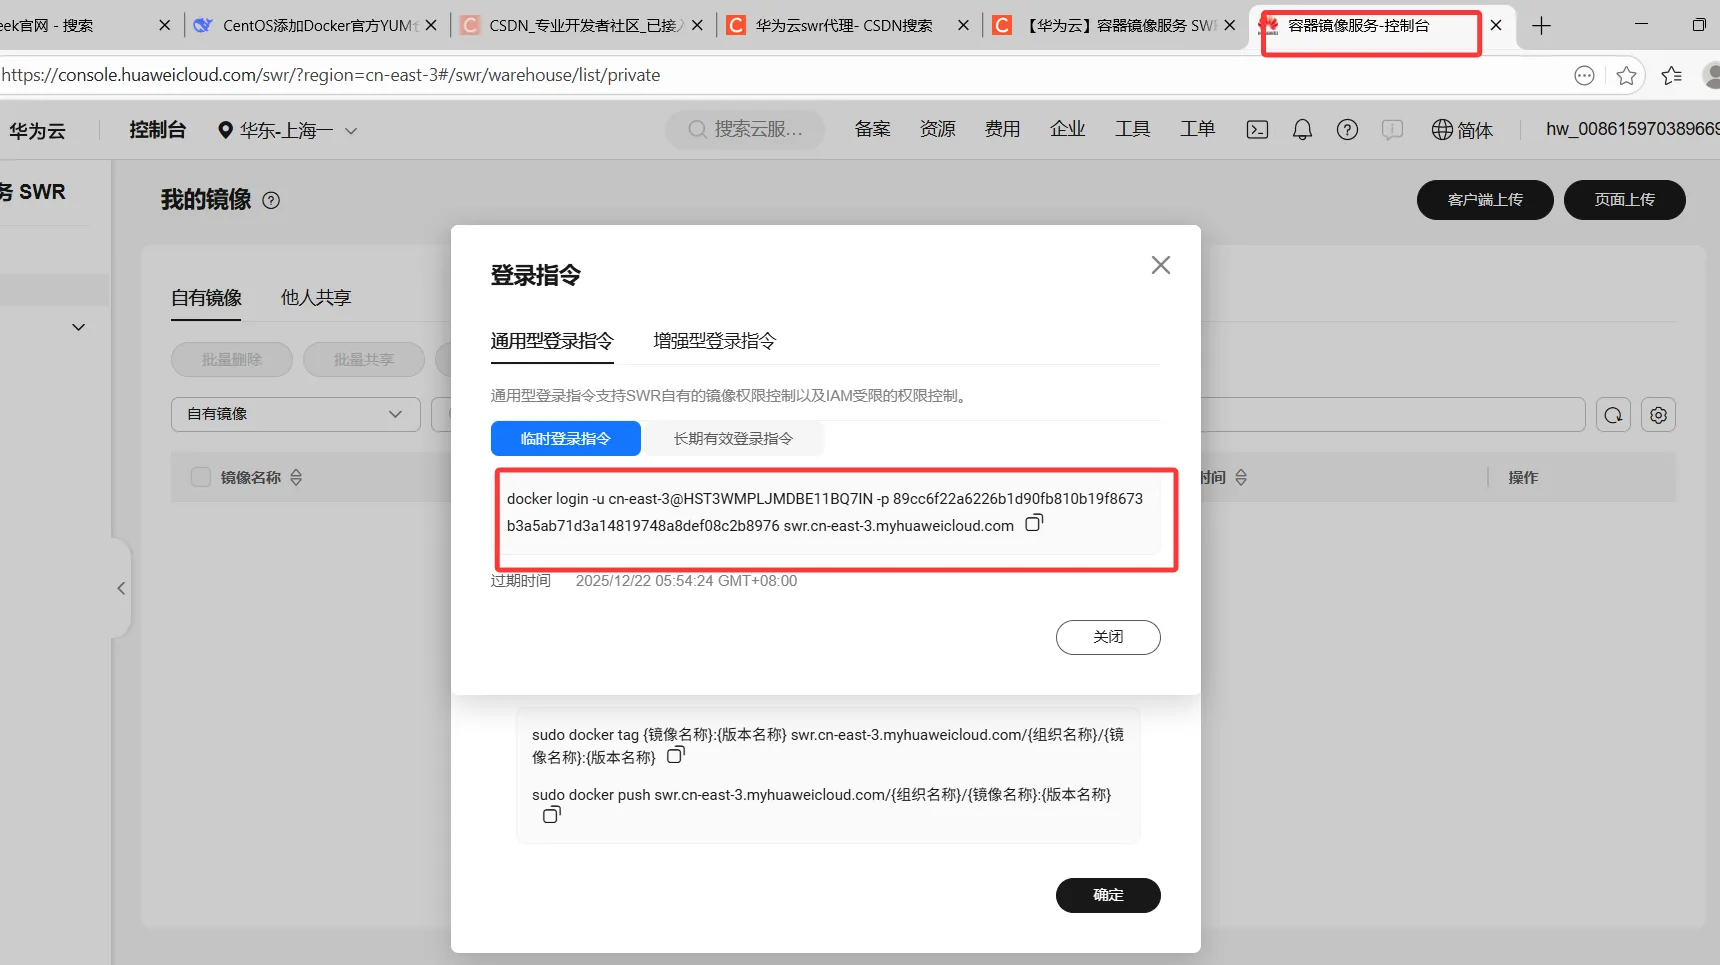Copy the sudo docker push command

(551, 815)
